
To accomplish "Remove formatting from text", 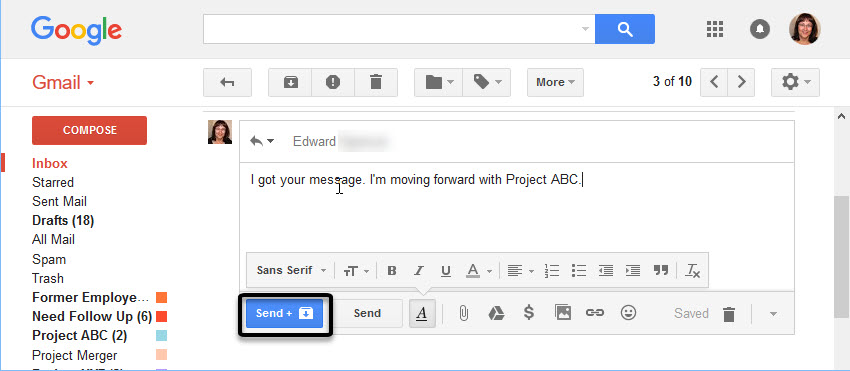I will (x=693, y=270).
